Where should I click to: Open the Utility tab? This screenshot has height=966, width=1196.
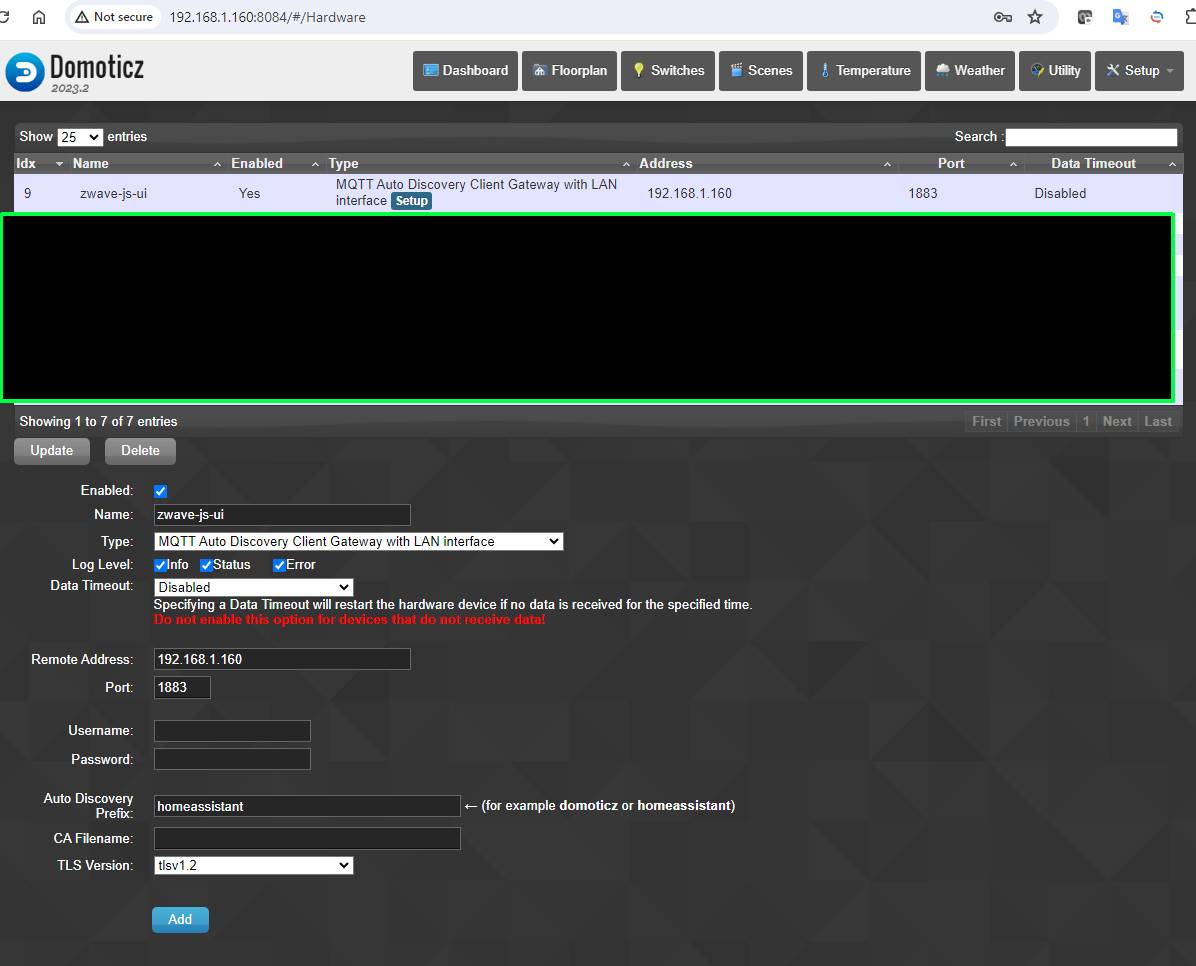[x=1055, y=71]
